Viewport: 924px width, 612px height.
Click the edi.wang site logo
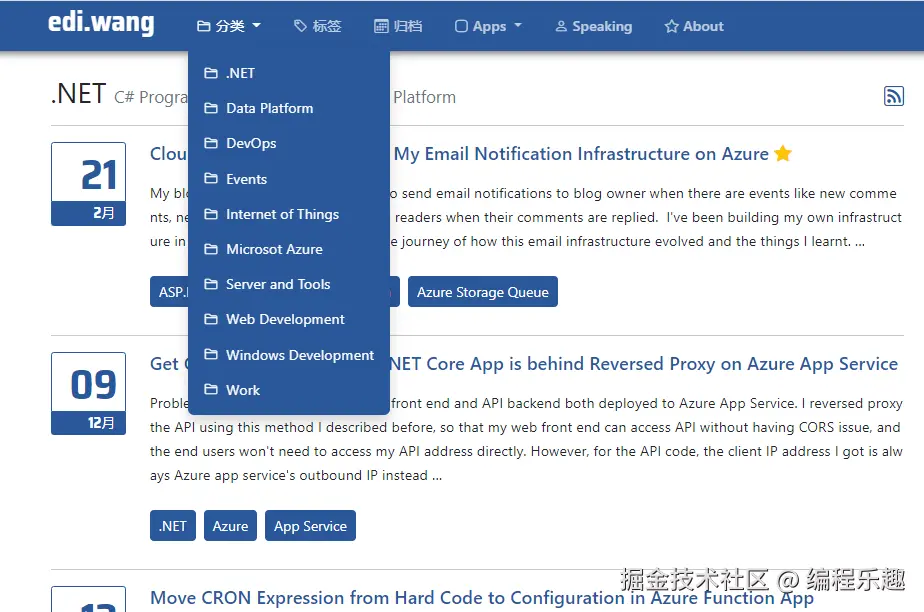coord(101,24)
